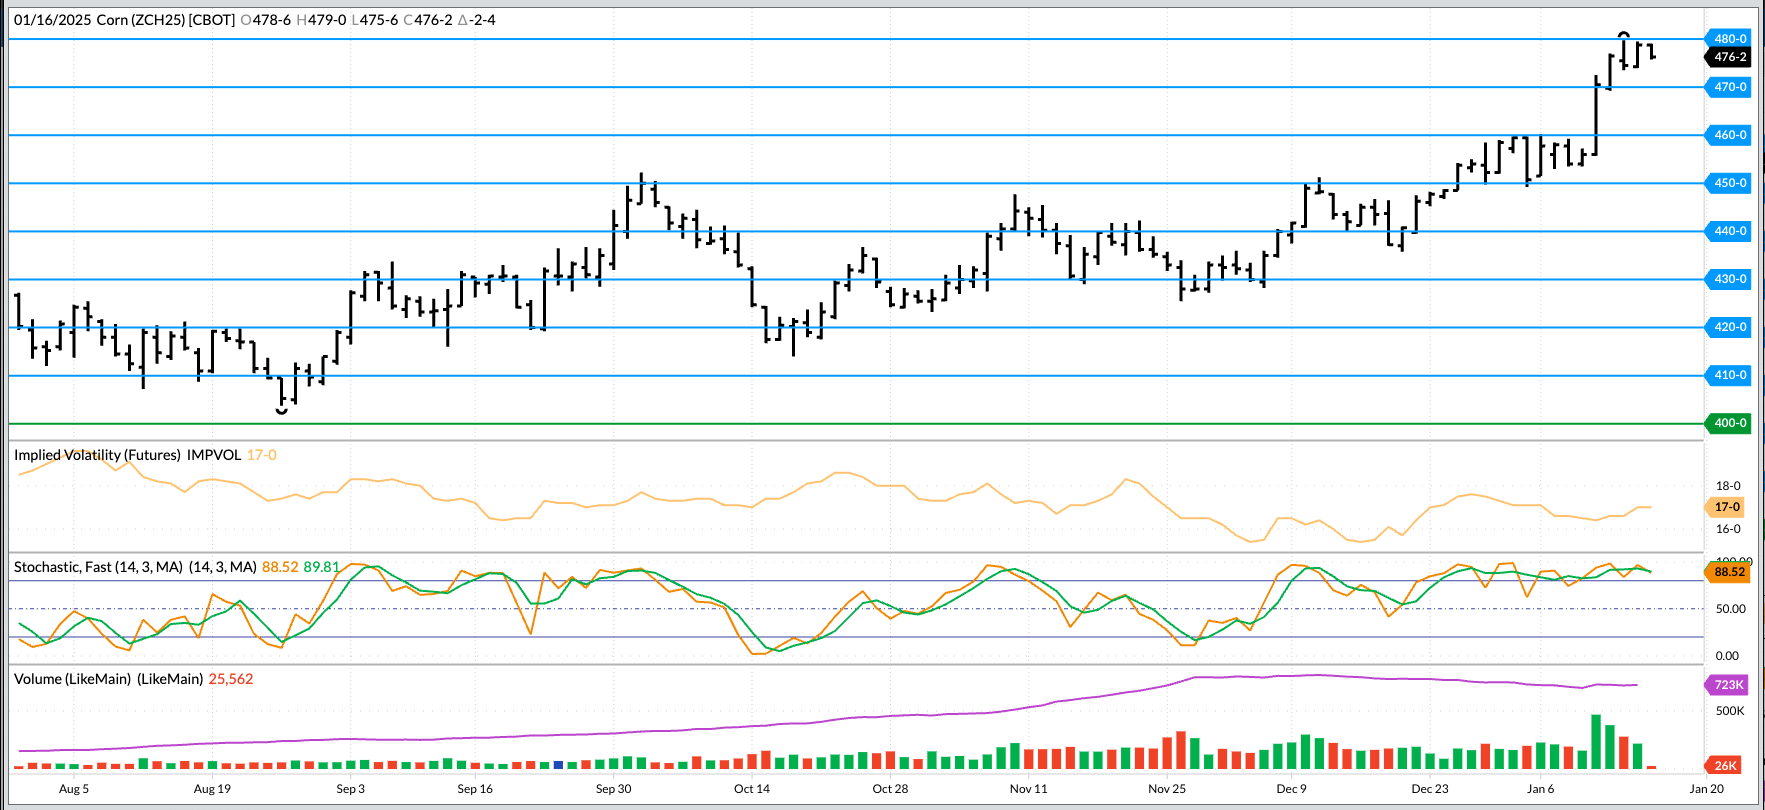This screenshot has height=810, width=1765.
Task: Click the arc marker at the chart low
Action: coord(282,411)
